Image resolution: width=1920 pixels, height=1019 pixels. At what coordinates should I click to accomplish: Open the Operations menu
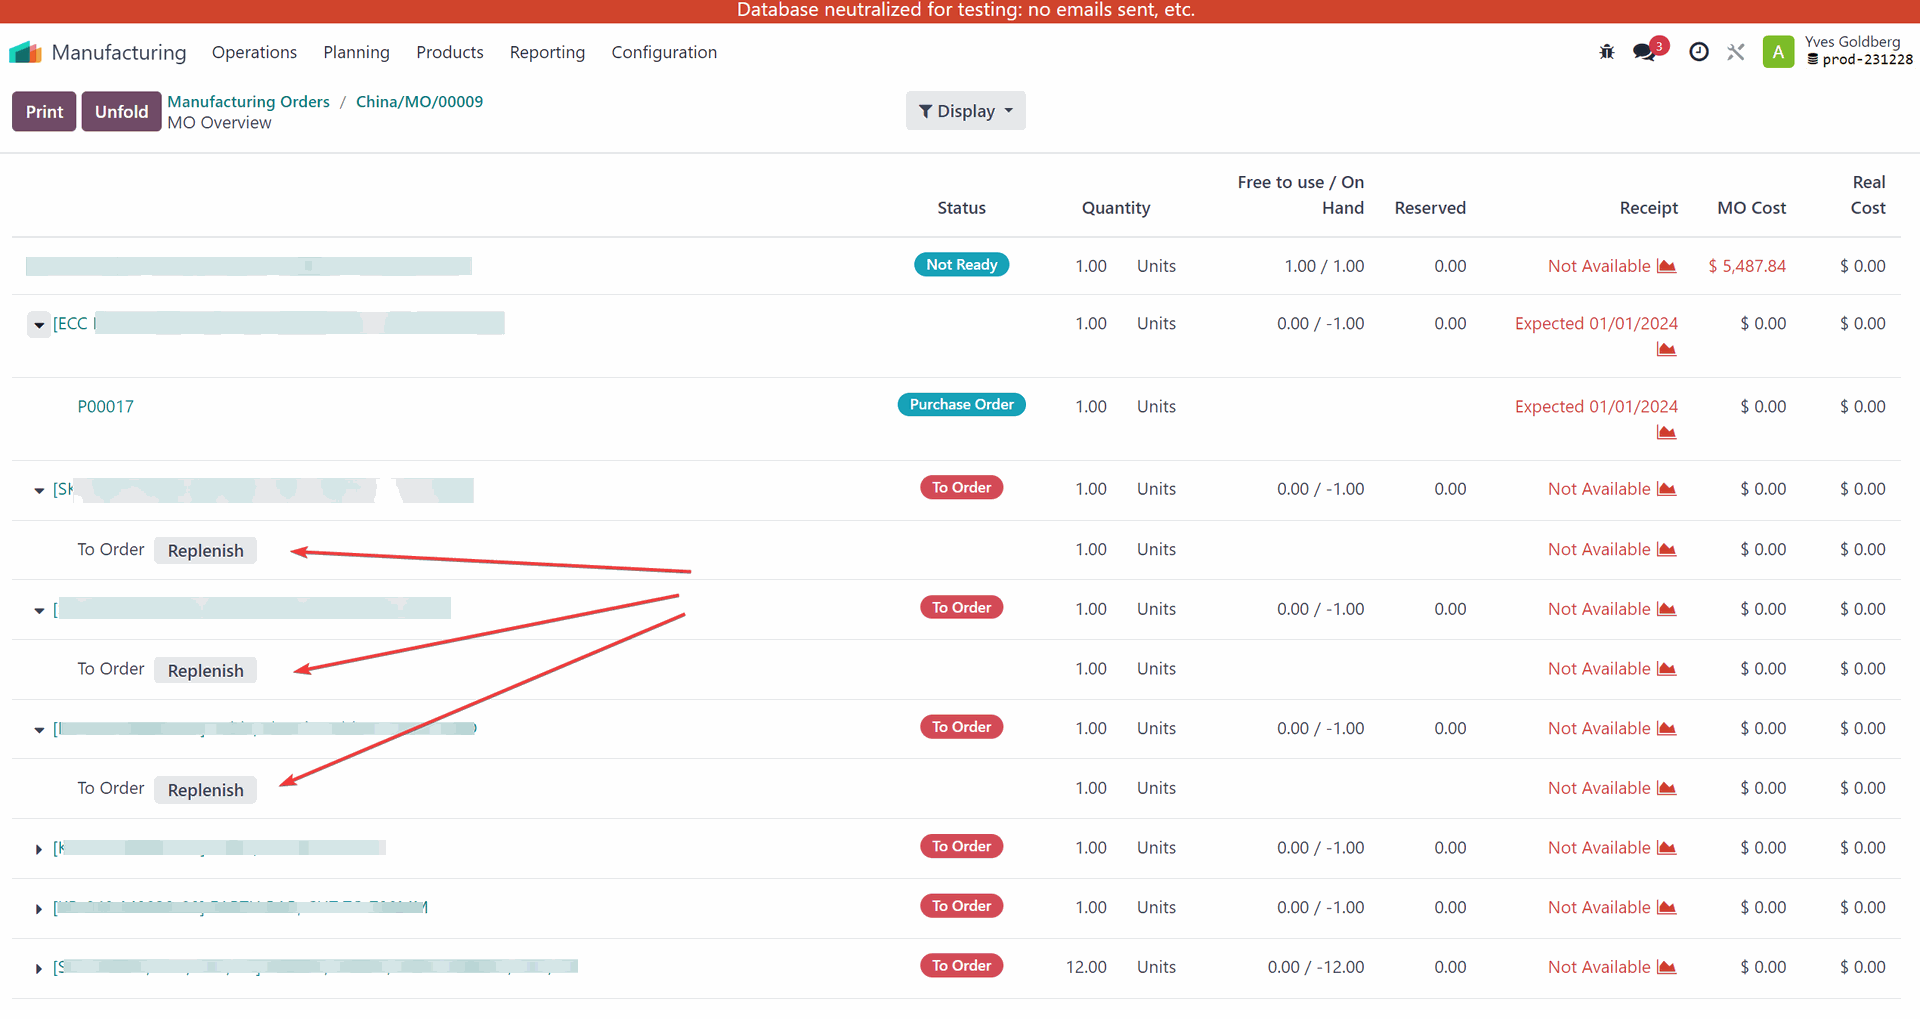point(254,52)
